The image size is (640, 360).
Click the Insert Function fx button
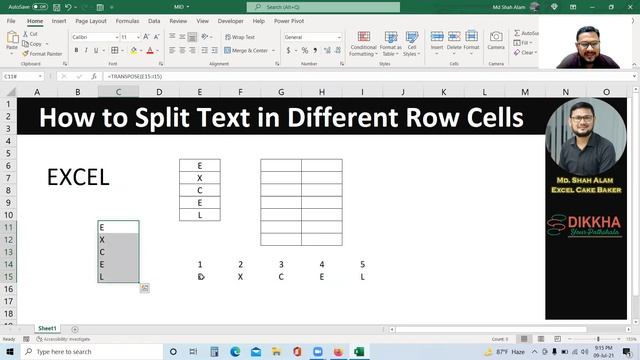point(93,76)
